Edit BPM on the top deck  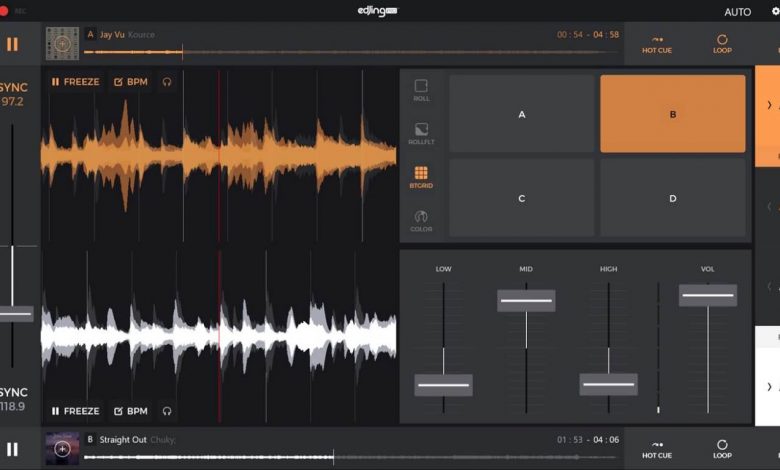[x=131, y=82]
